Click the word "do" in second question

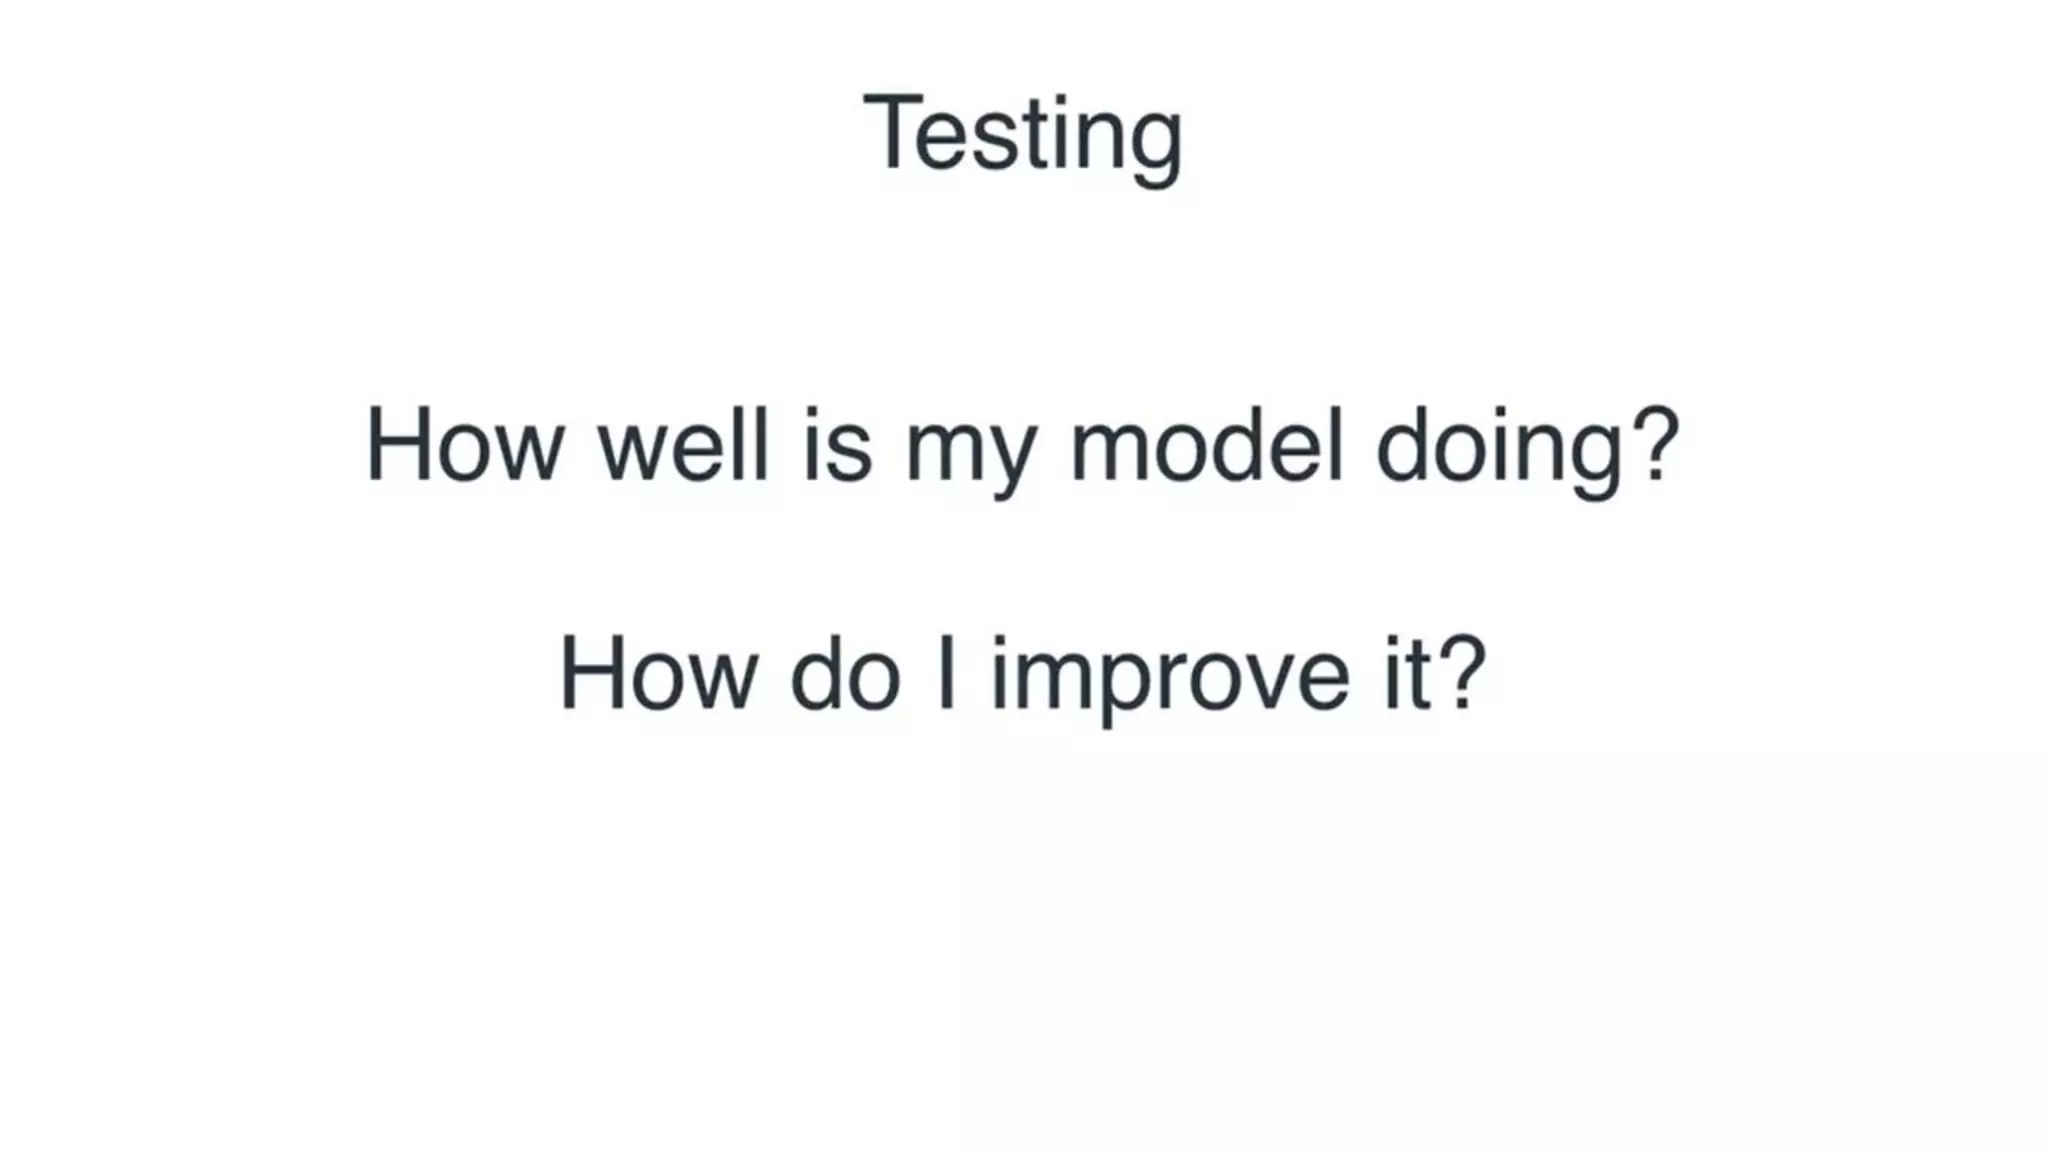(x=845, y=675)
